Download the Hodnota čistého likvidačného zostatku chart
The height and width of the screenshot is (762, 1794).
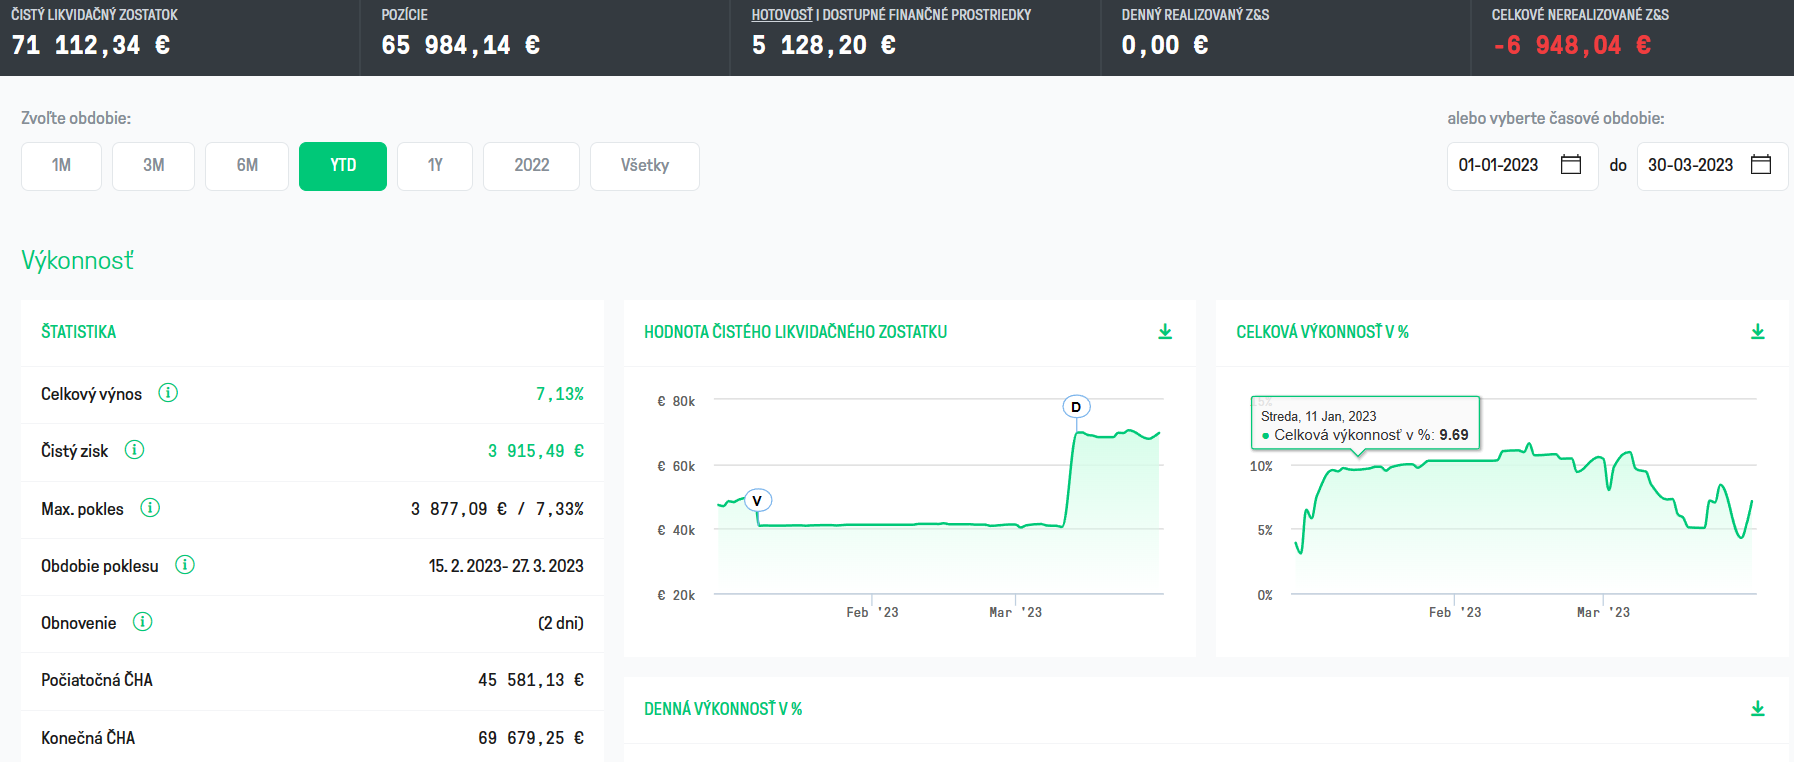[1165, 332]
